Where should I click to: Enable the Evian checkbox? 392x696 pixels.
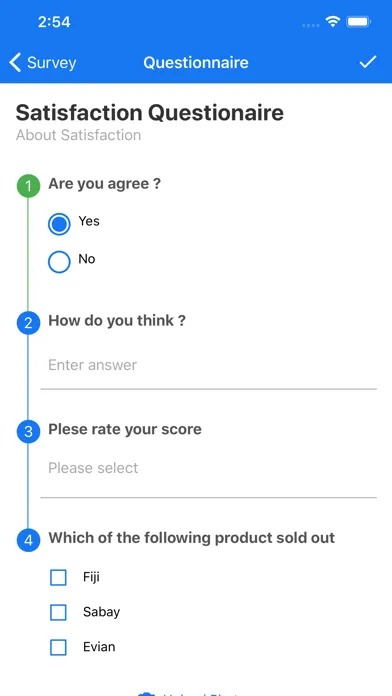click(x=58, y=647)
